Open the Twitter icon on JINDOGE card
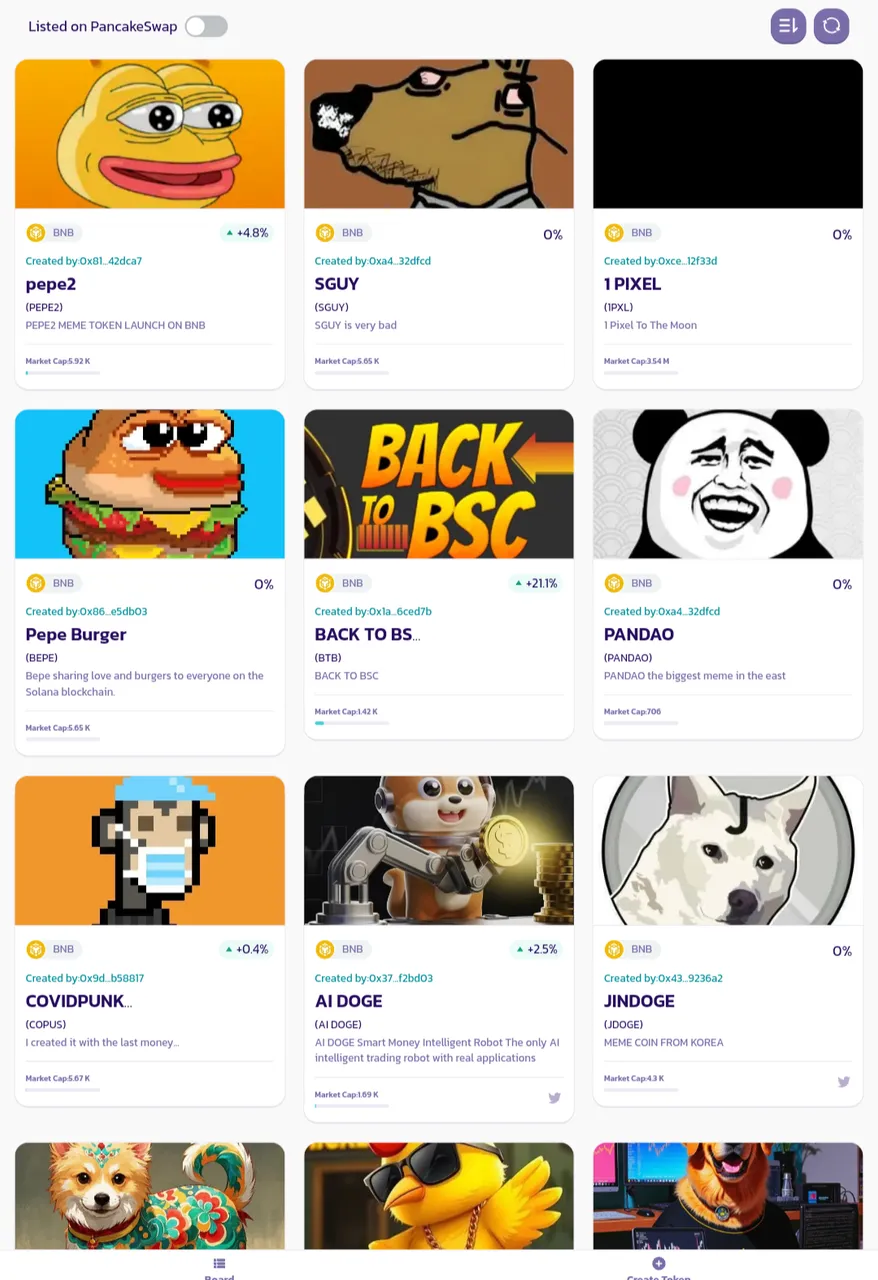This screenshot has height=1280, width=878. (x=843, y=1081)
